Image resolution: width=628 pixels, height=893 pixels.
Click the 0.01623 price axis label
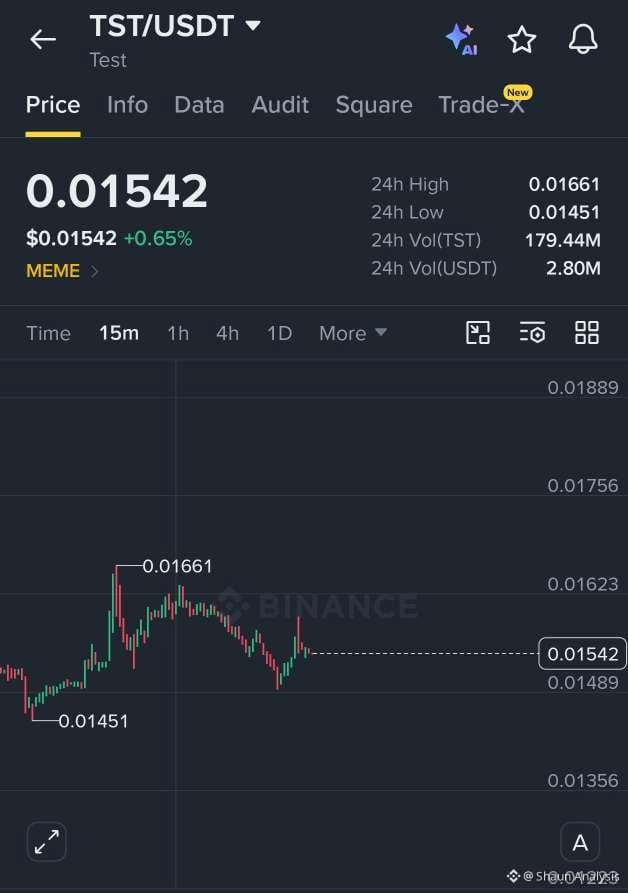582,584
